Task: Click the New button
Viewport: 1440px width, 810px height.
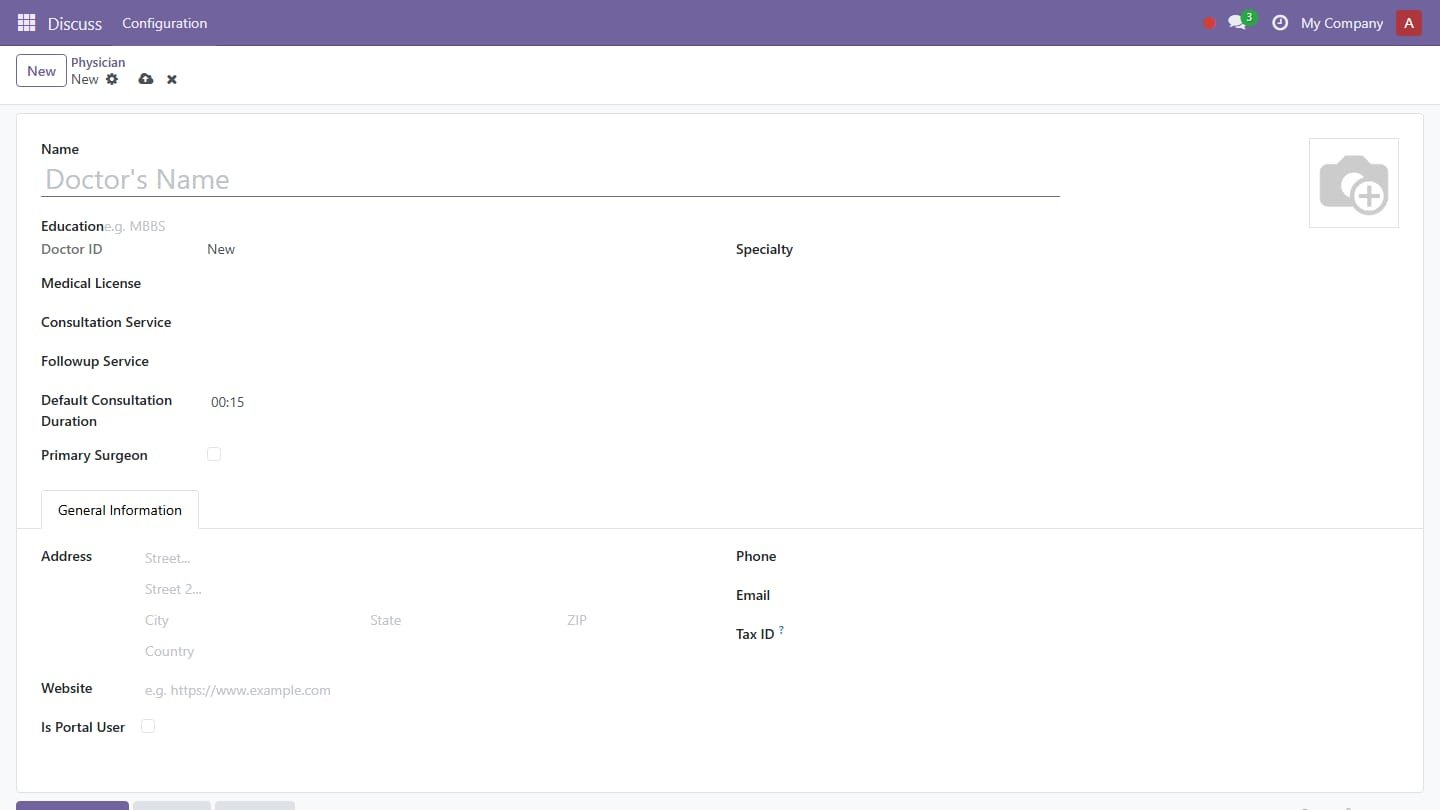Action: click(41, 71)
